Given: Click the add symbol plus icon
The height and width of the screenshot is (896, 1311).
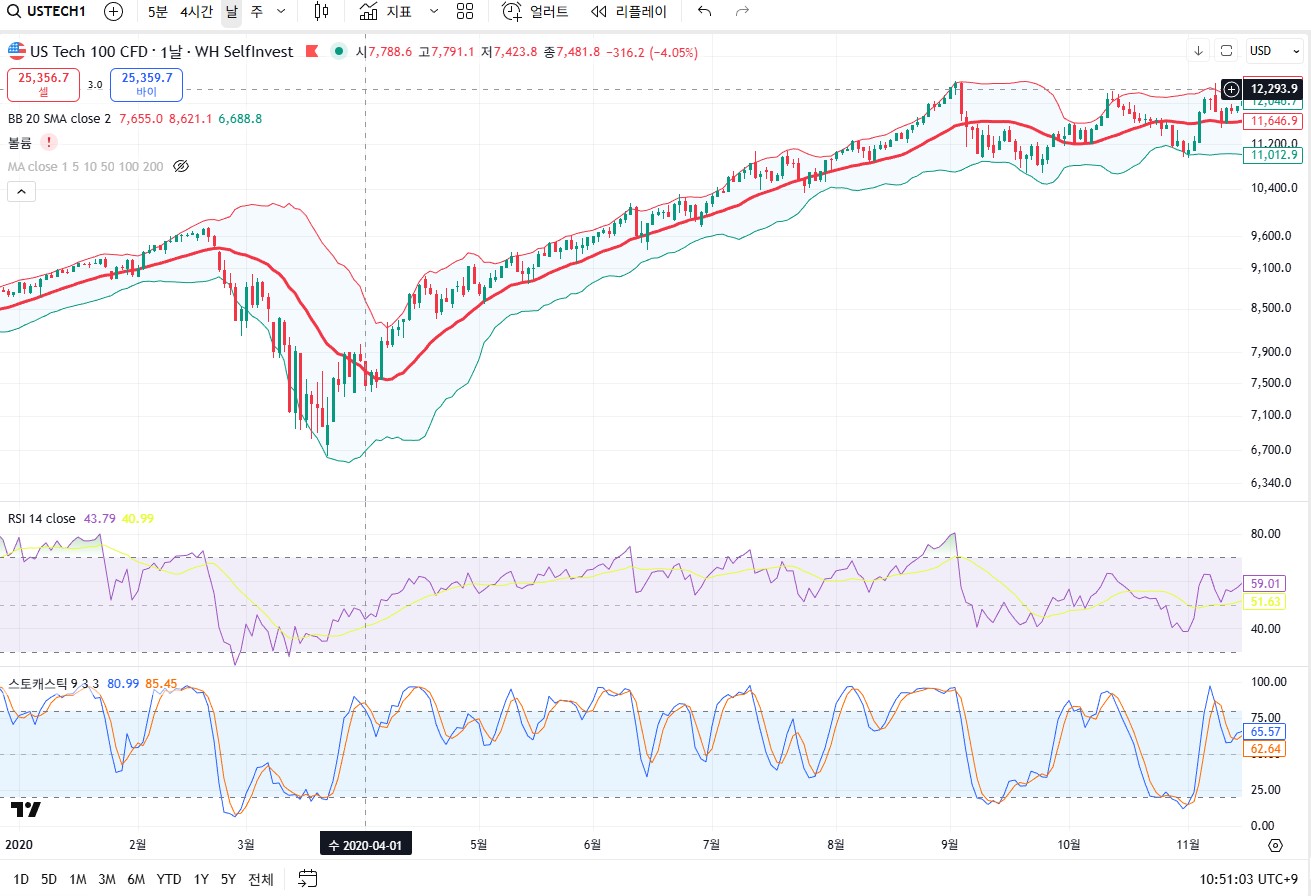Looking at the screenshot, I should (114, 12).
